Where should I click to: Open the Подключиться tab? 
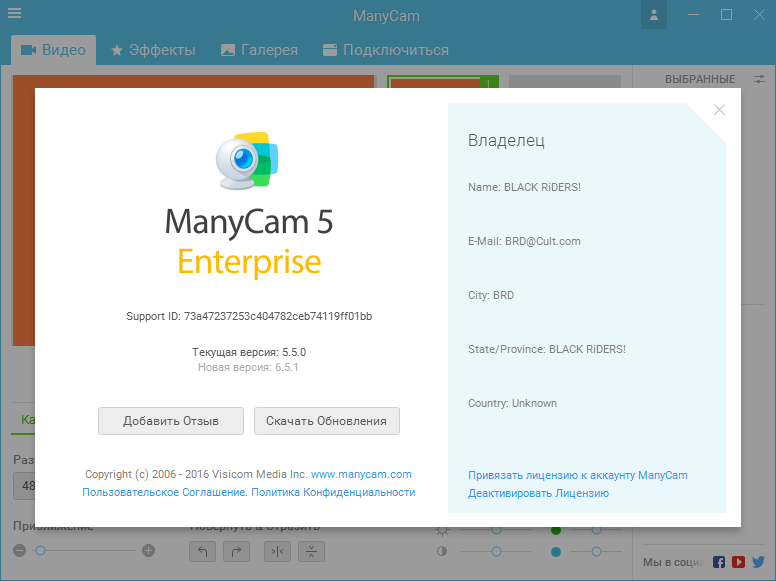tap(385, 50)
